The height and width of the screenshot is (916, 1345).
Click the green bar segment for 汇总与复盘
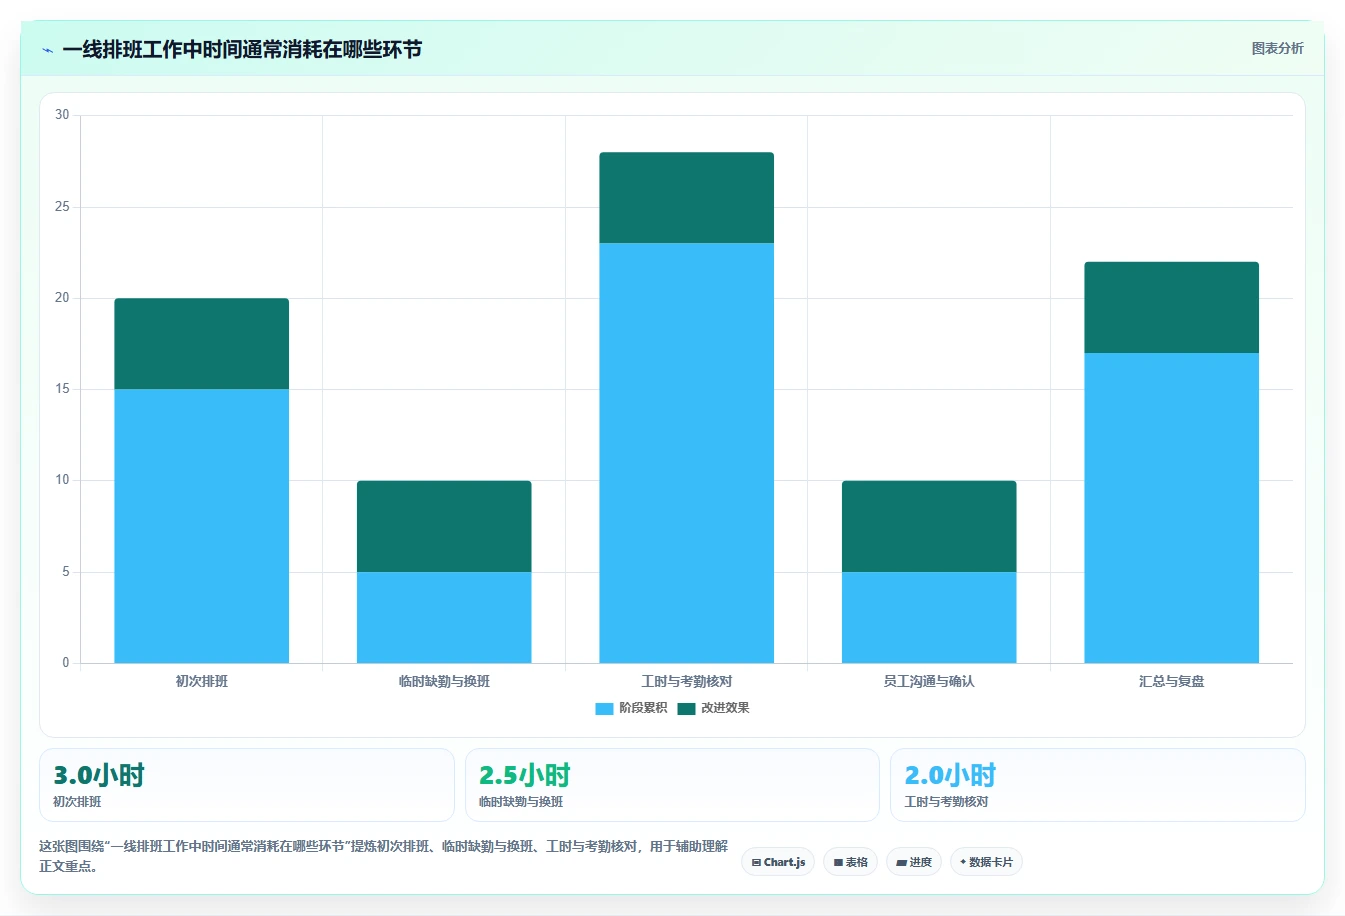(x=1172, y=307)
